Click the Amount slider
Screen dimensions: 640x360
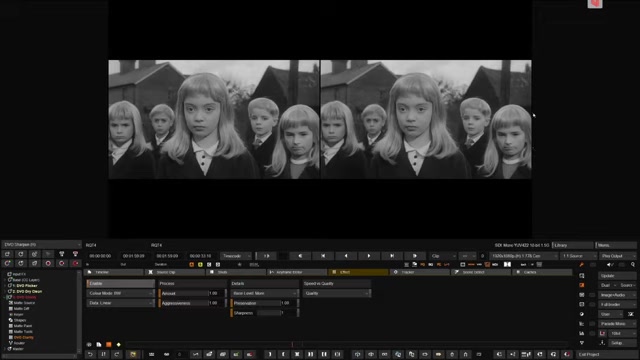pyautogui.click(x=192, y=293)
